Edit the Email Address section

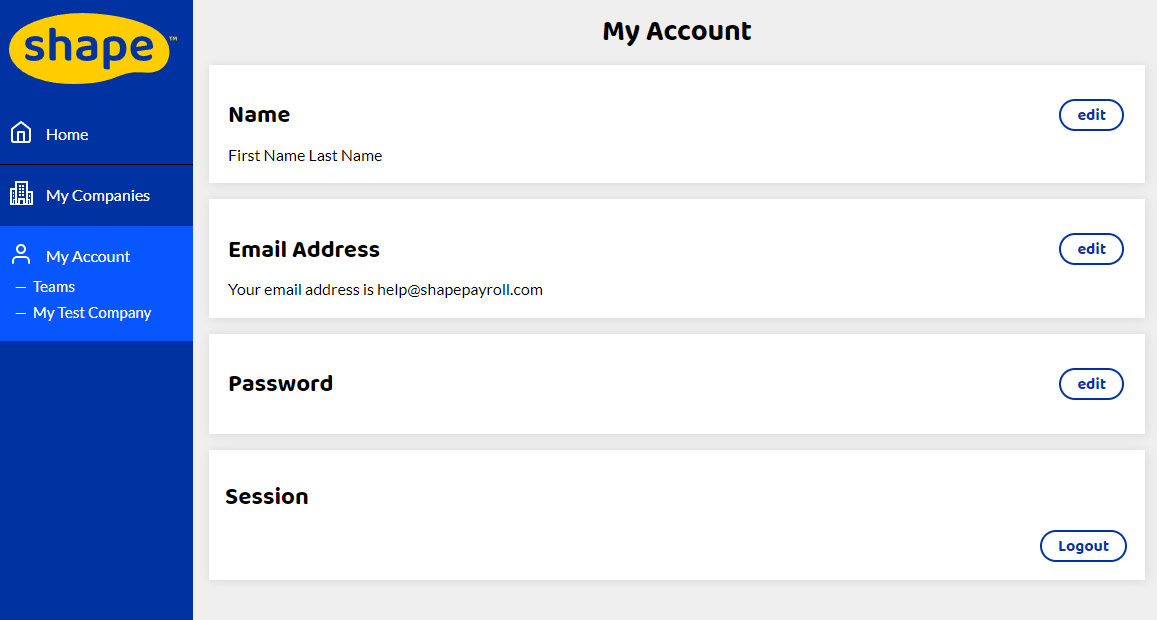(1091, 249)
